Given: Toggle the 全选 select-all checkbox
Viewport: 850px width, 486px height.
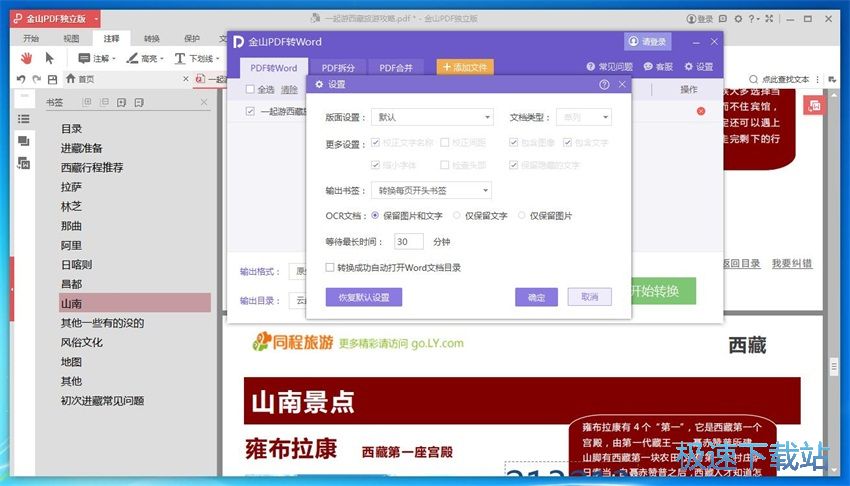Looking at the screenshot, I should (x=250, y=89).
